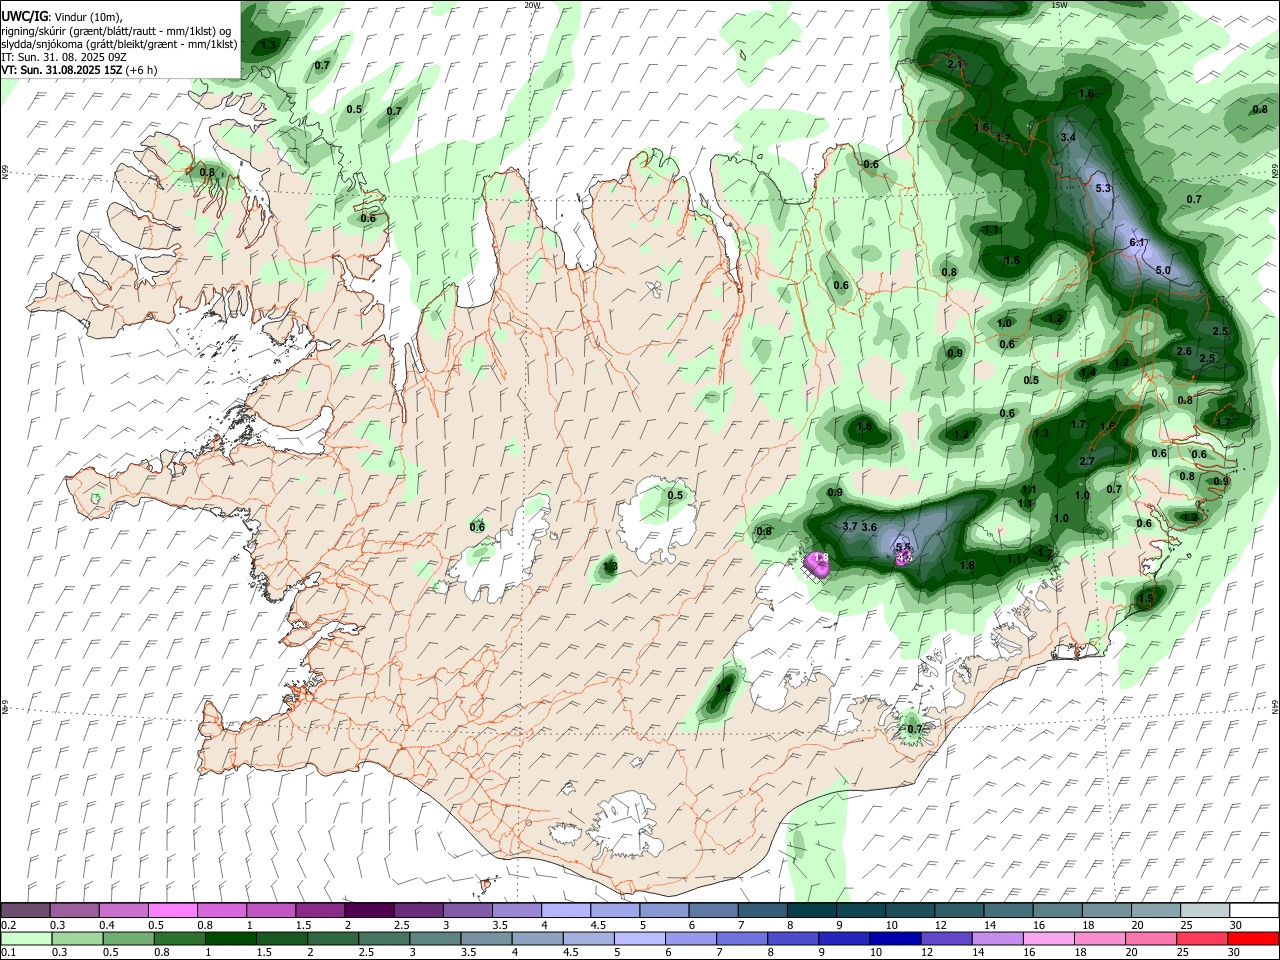
Task: Select the pale grey 25 mm snow swatch
Action: (1204, 911)
